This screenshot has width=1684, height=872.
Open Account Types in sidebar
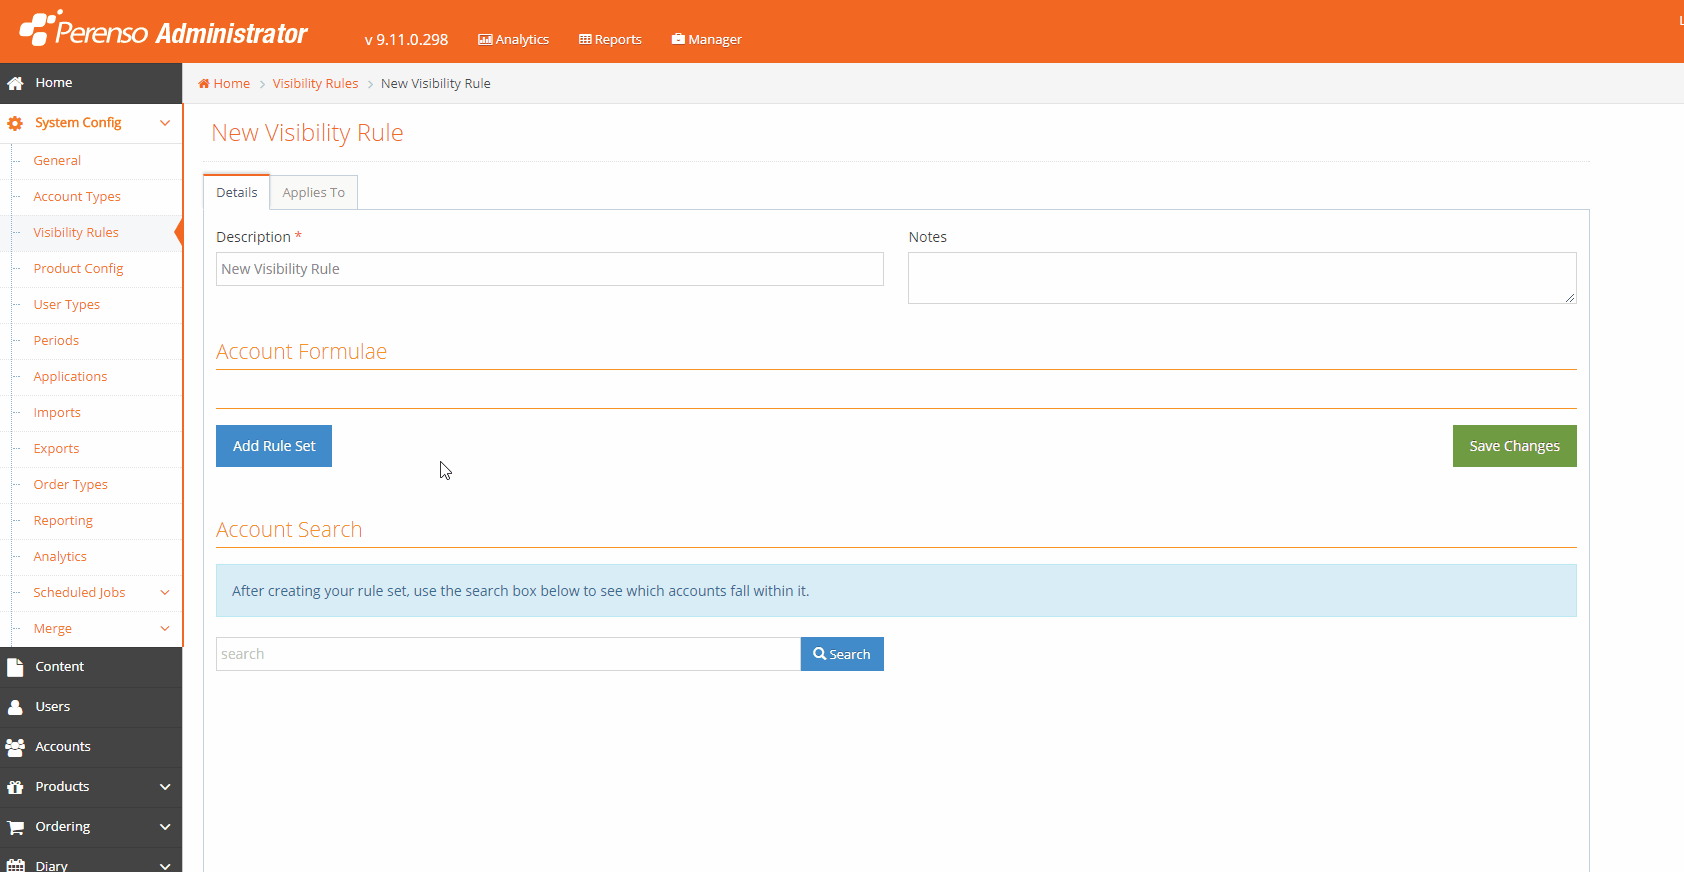77,197
